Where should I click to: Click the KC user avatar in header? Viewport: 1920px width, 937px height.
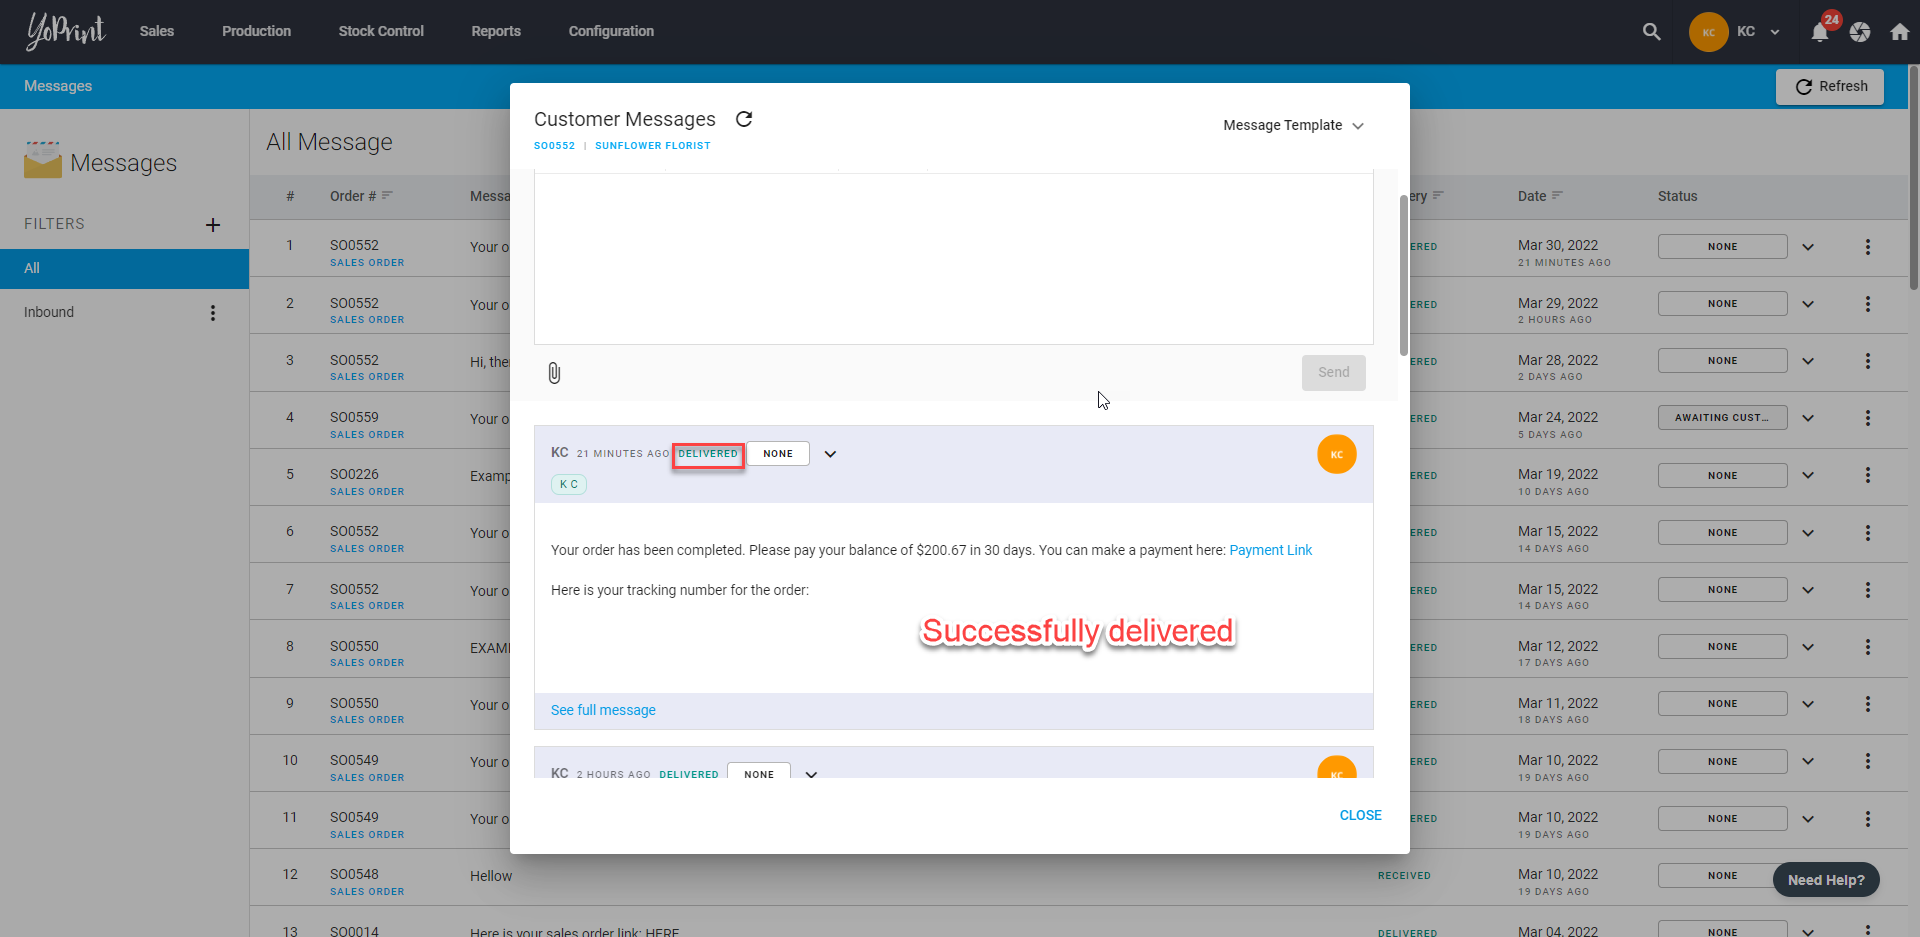point(1709,32)
